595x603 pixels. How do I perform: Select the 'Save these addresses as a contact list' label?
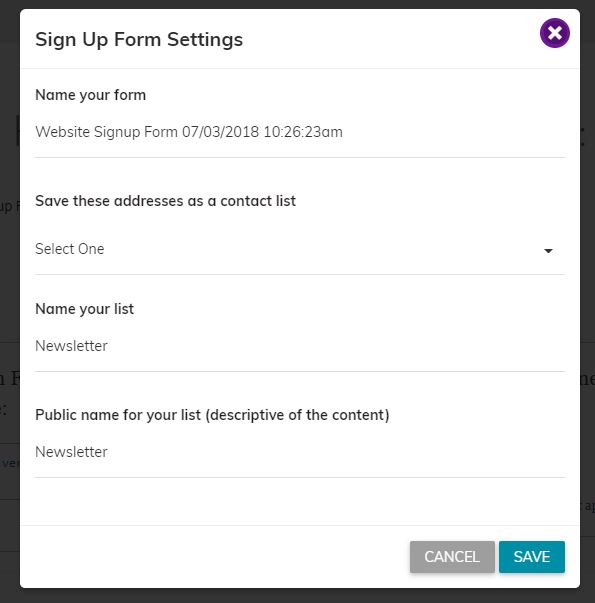(x=165, y=201)
